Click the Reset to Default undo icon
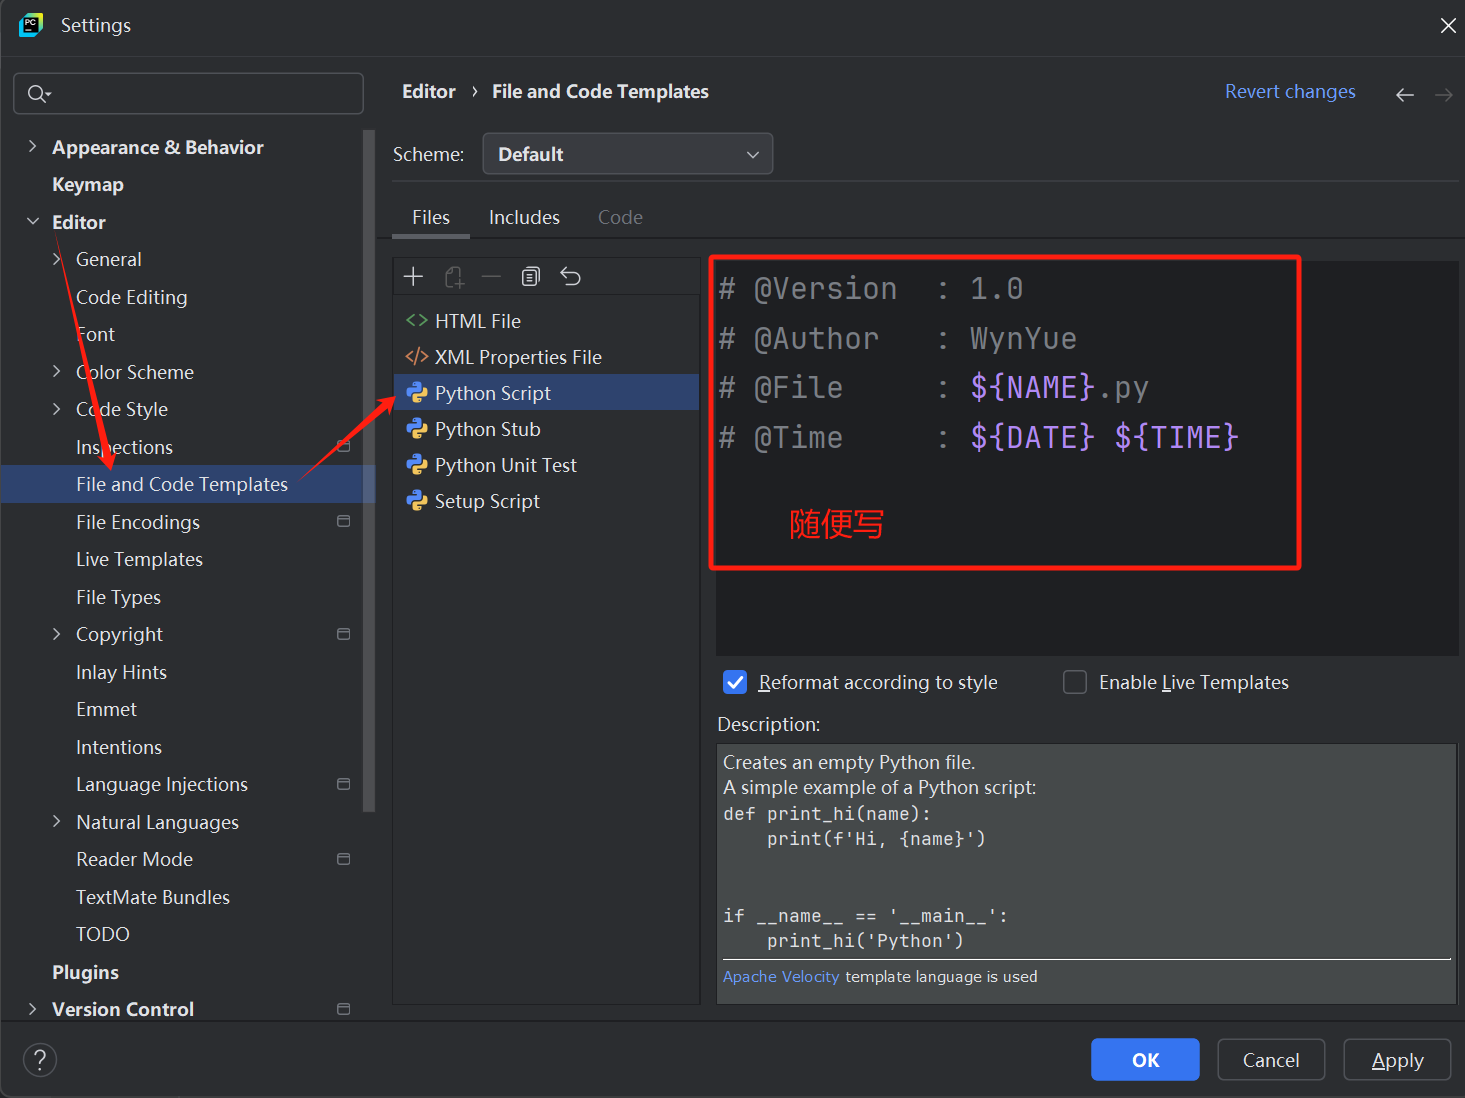Screen dimensions: 1465x1098 [570, 276]
